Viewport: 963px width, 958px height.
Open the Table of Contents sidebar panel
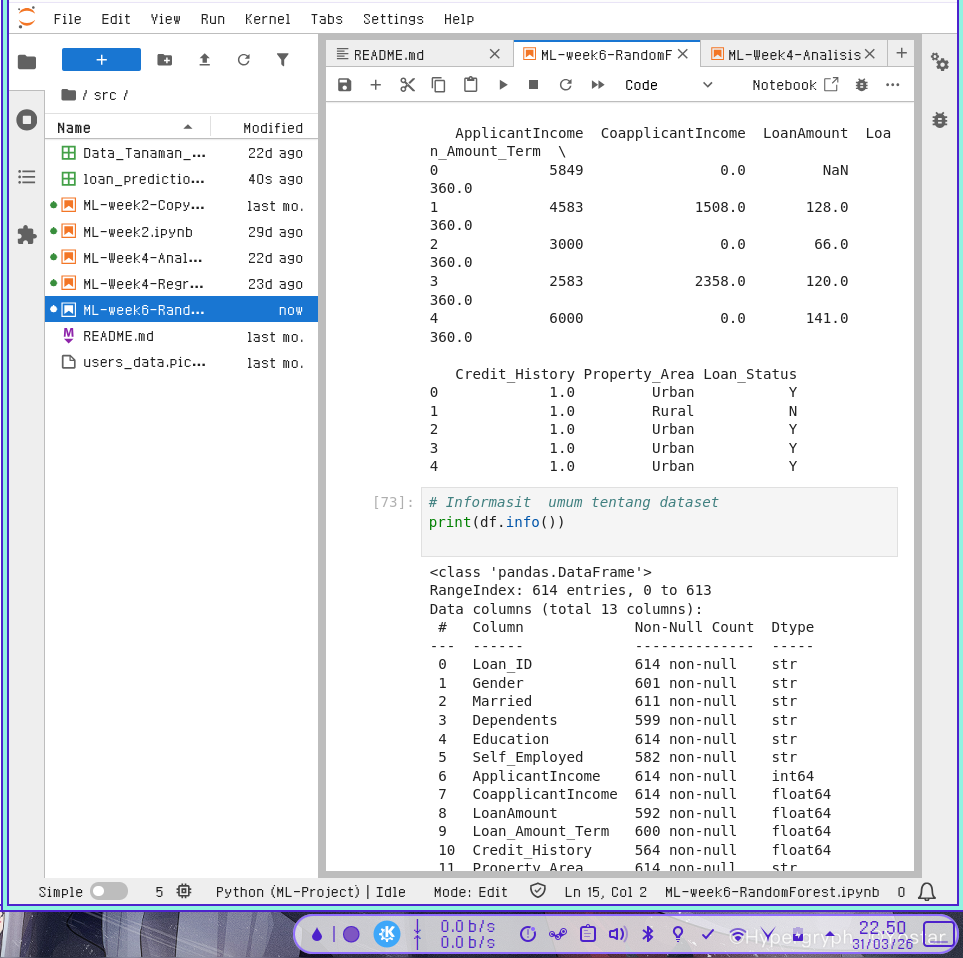coord(27,177)
